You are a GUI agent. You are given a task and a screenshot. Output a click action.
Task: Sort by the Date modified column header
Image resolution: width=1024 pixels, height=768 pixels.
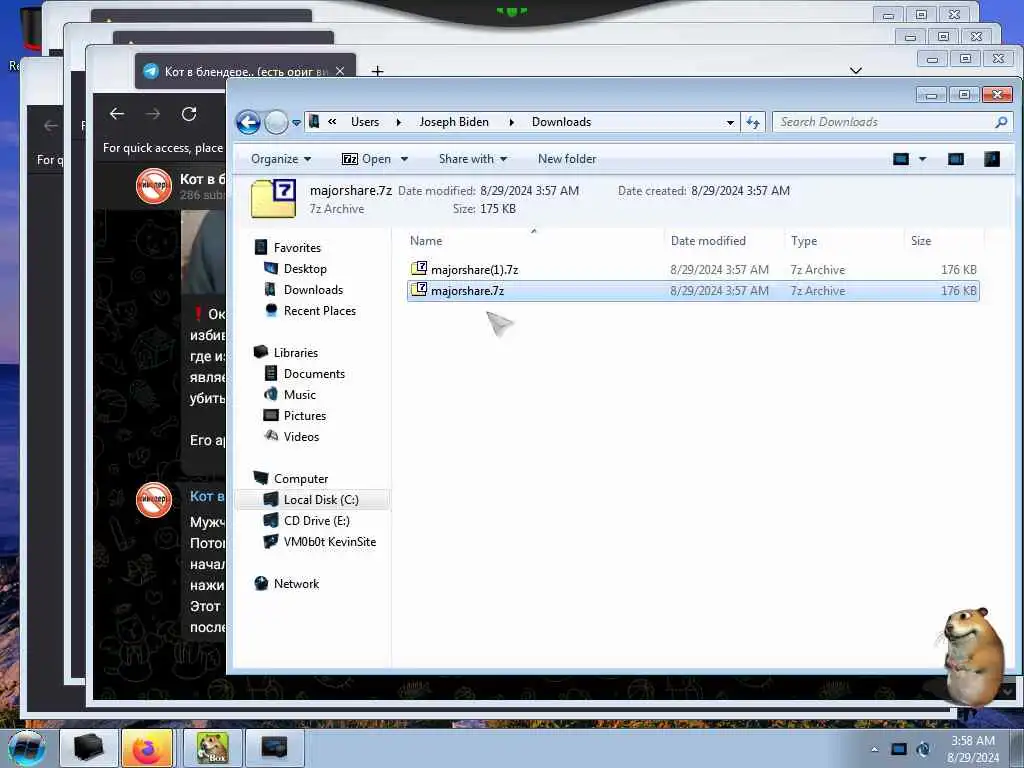(x=708, y=241)
